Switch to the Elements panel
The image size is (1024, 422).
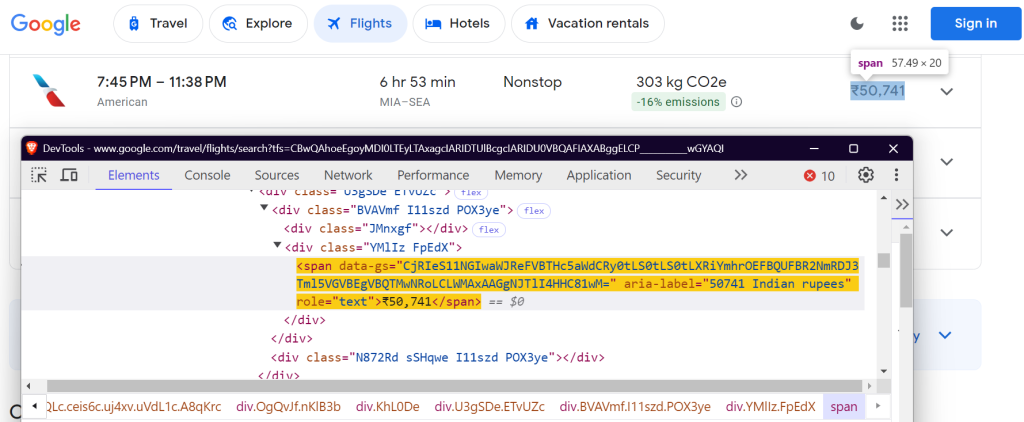[134, 175]
